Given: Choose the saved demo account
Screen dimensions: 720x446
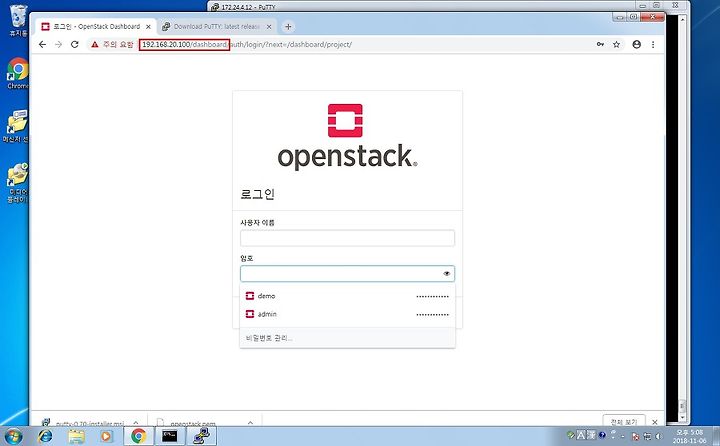Looking at the screenshot, I should click(347, 296).
